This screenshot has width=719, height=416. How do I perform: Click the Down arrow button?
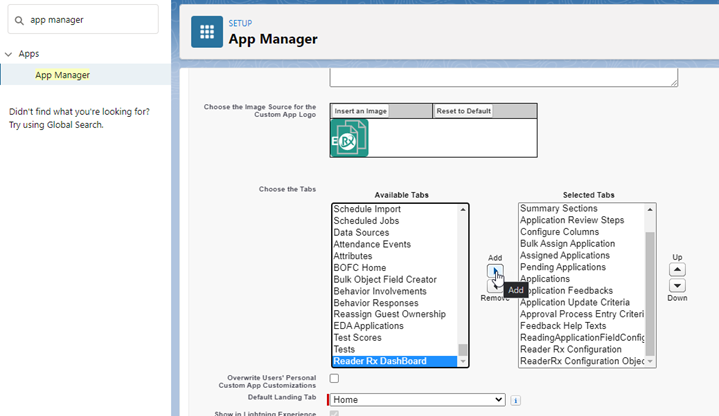(677, 286)
